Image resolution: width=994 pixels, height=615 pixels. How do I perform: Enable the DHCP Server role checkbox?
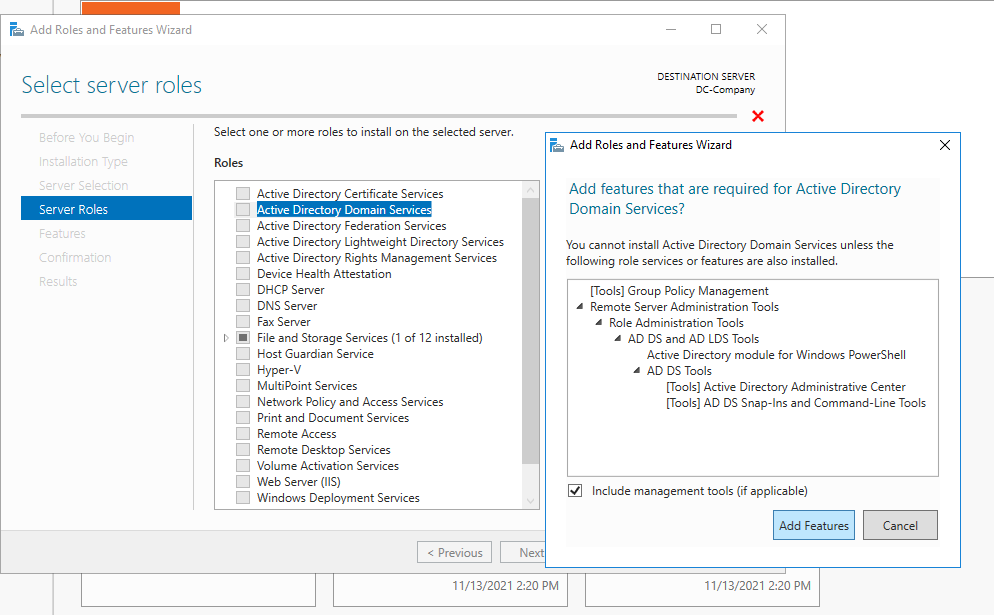tap(243, 290)
